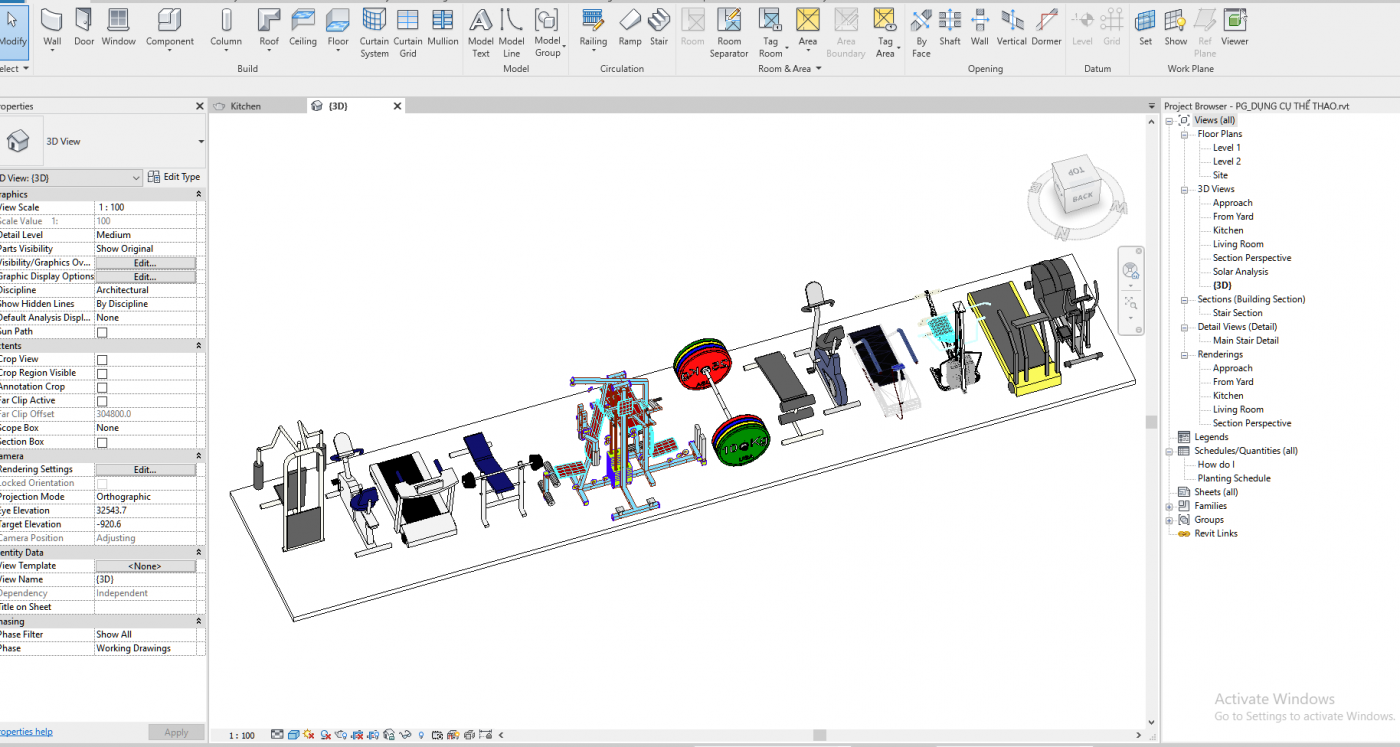This screenshot has height=747, width=1400.
Task: Expand the Families node in Project Browser
Action: coord(1169,506)
